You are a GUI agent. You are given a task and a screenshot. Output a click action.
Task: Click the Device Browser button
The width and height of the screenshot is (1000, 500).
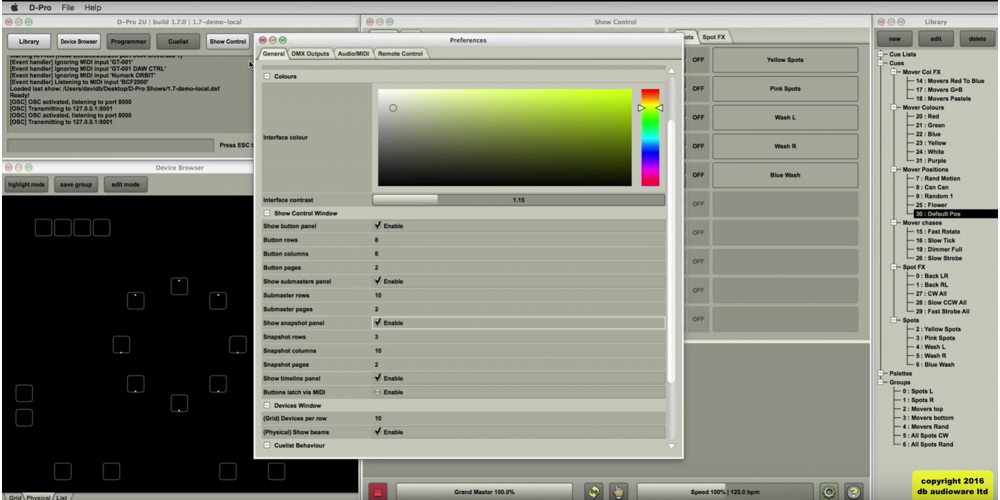coord(78,41)
